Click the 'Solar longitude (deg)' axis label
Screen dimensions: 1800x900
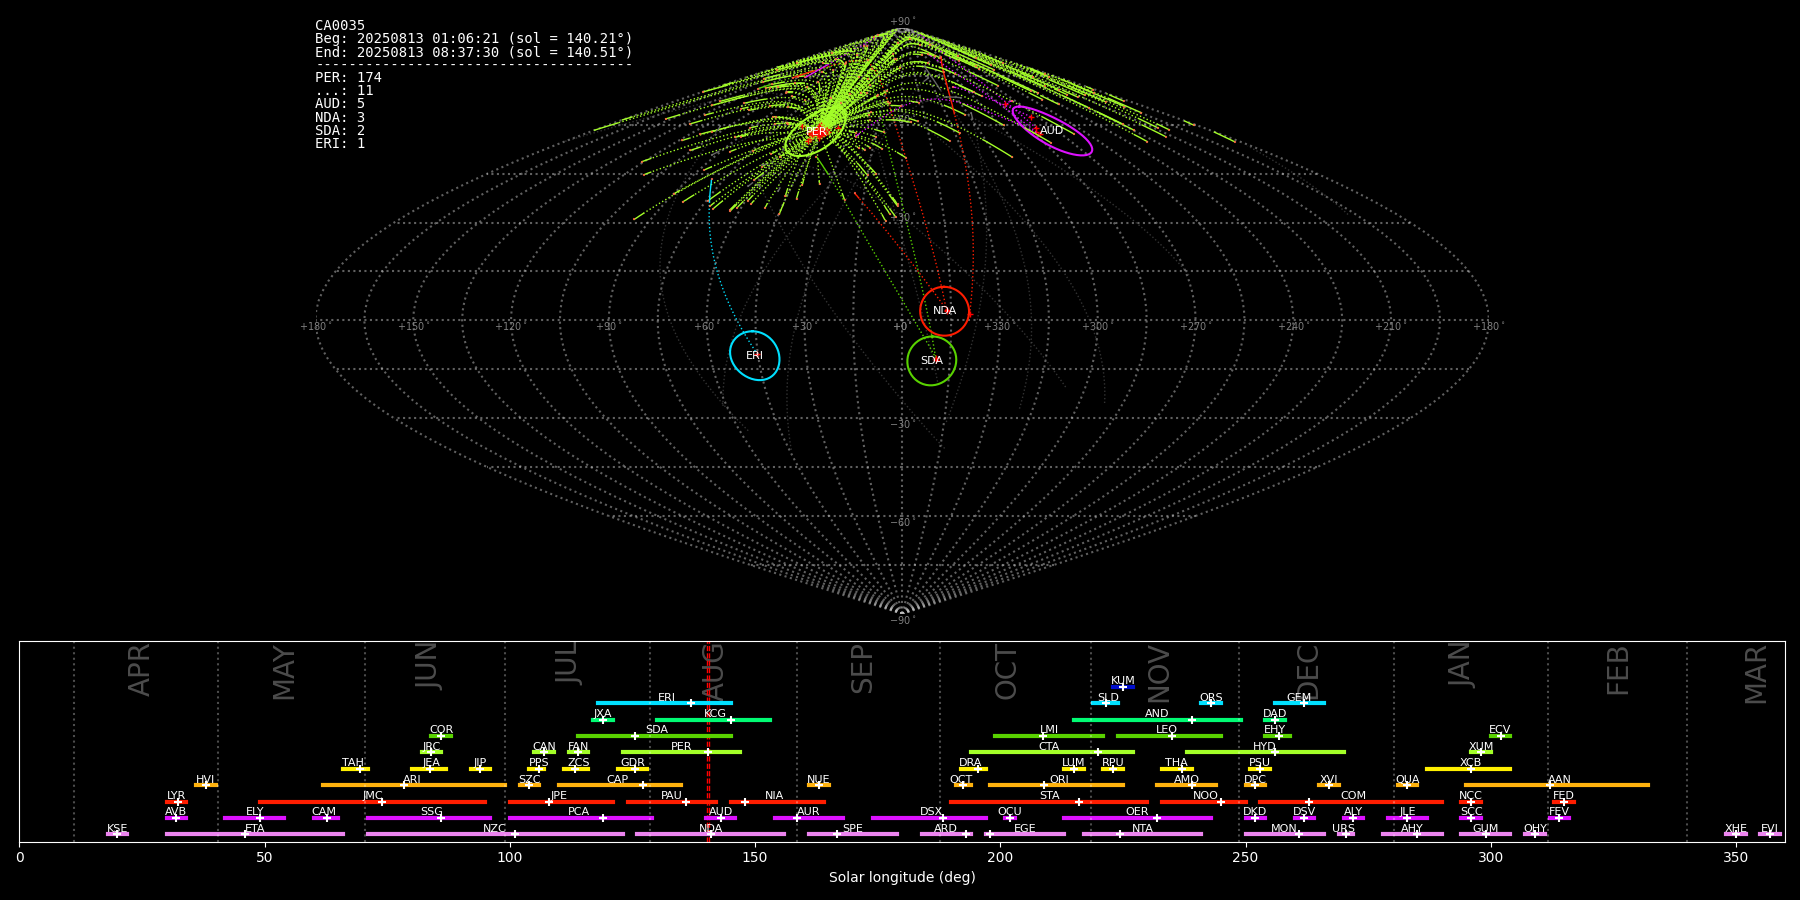902,878
